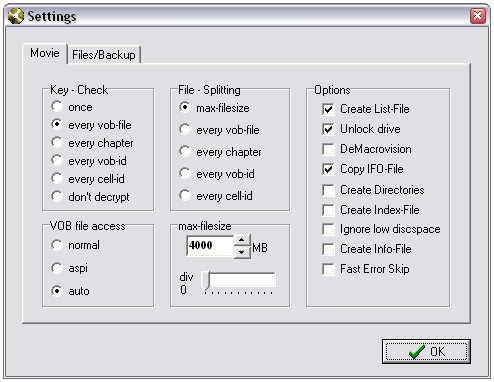Confirm settings with the OK button
Screen dimensions: 494x382
pos(426,351)
